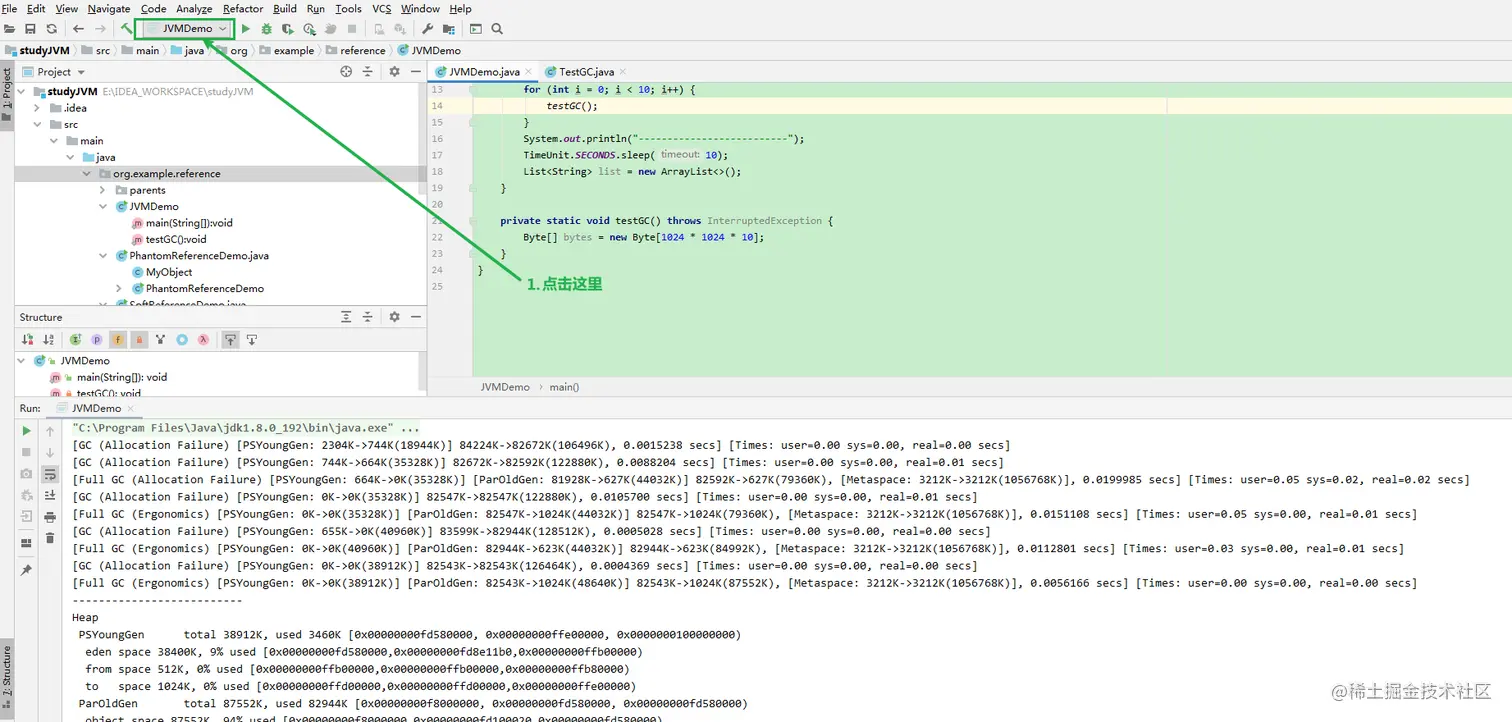Screen dimensions: 1512x722
Task: Collapse the org.example.reference package
Action: pos(87,174)
